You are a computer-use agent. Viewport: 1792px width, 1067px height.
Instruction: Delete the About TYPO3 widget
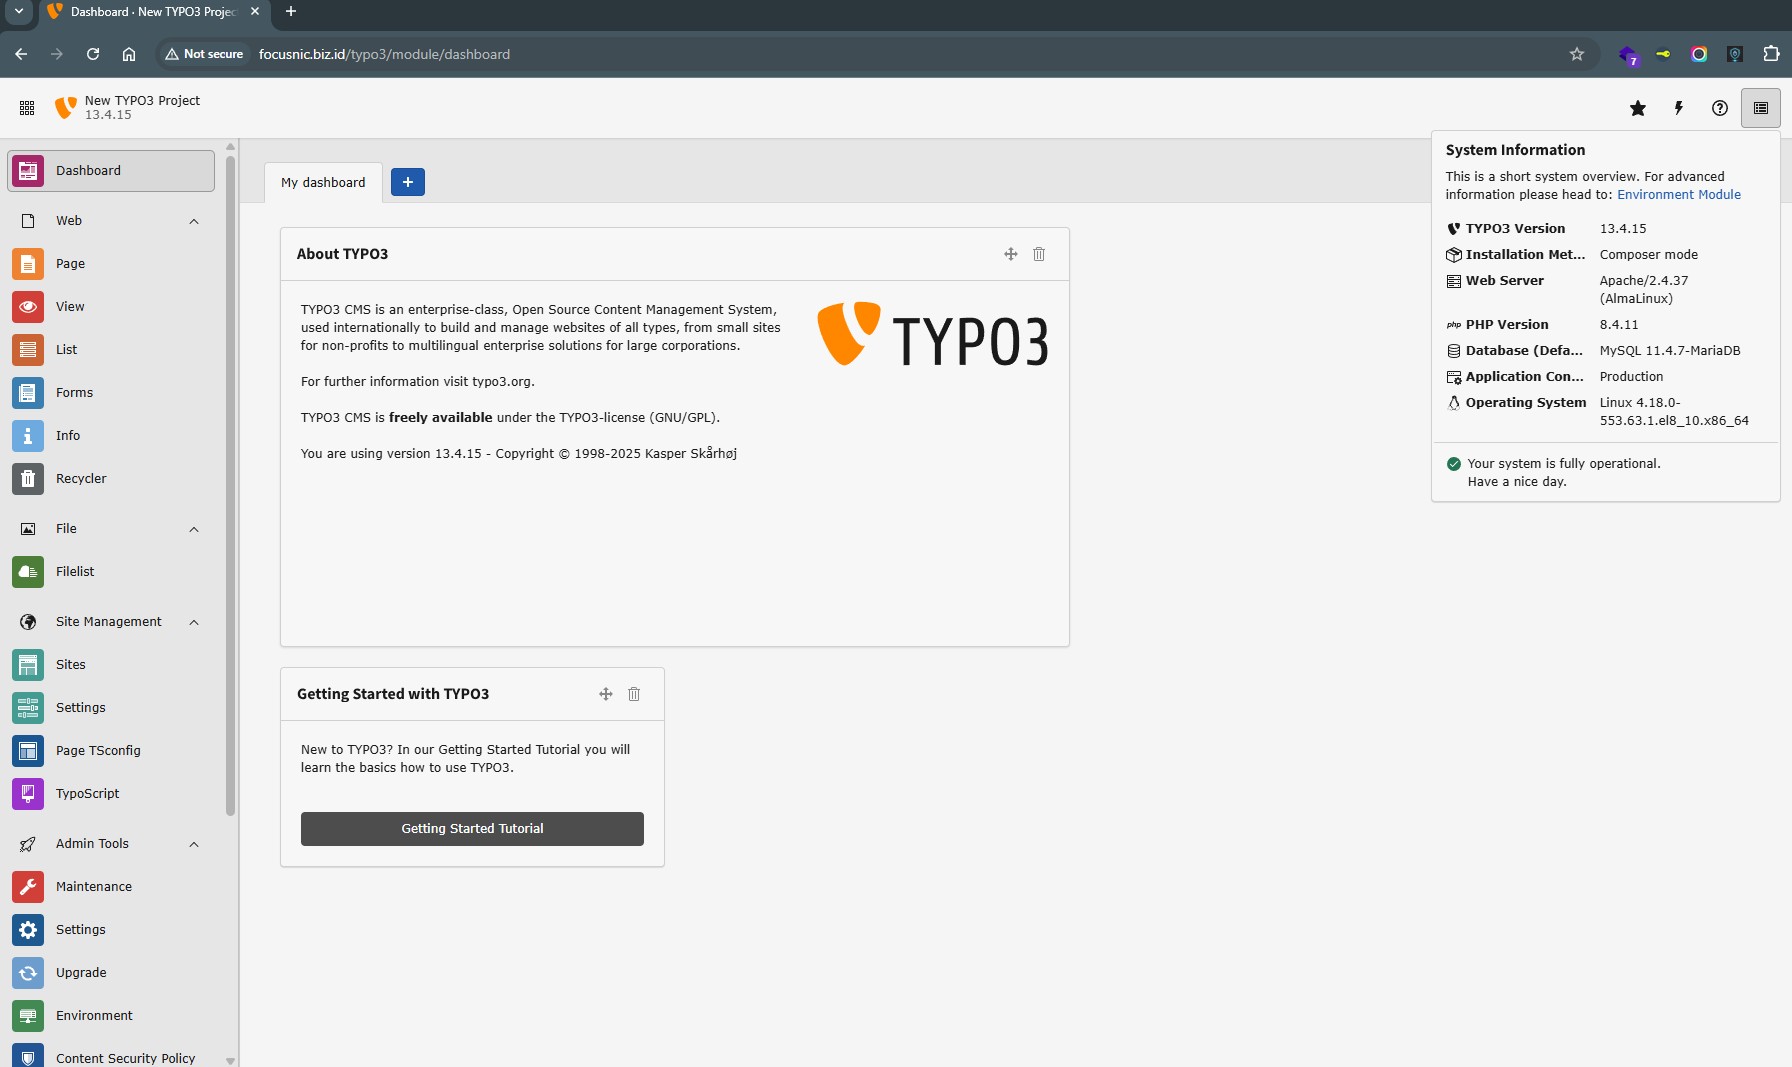click(x=1039, y=254)
